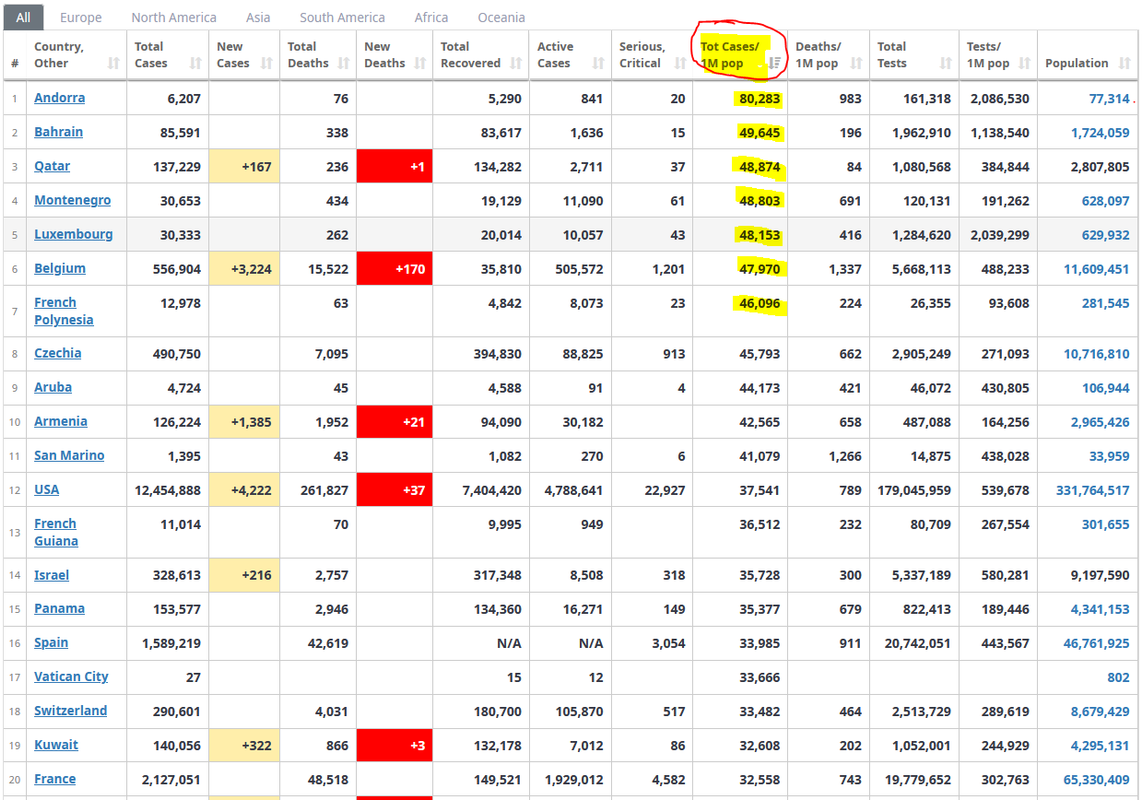Open the Qatar country link
Viewport: 1143px width, 800px height.
pyautogui.click(x=52, y=166)
